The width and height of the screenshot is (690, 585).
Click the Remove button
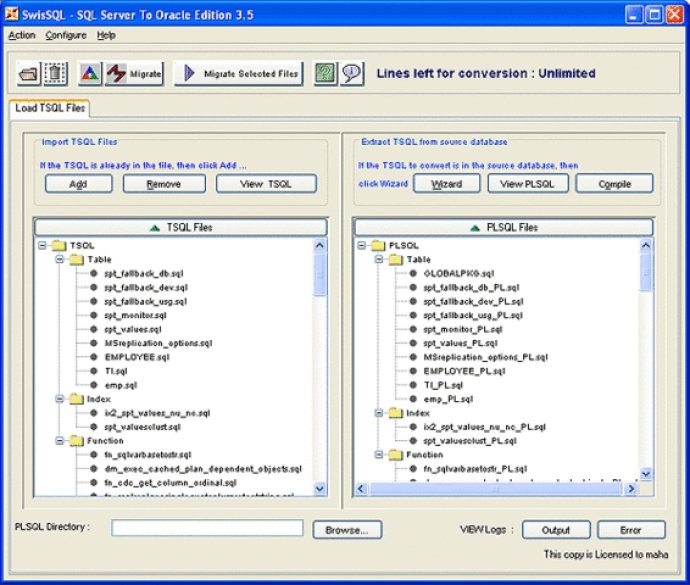point(164,184)
